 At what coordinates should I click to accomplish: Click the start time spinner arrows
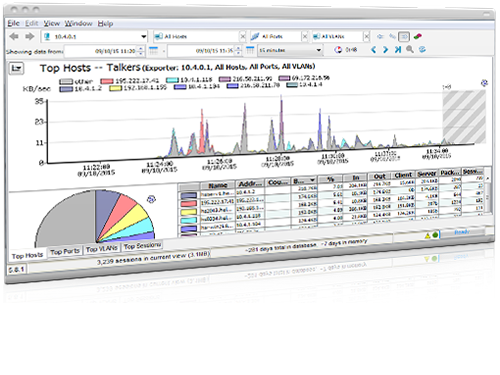click(141, 51)
